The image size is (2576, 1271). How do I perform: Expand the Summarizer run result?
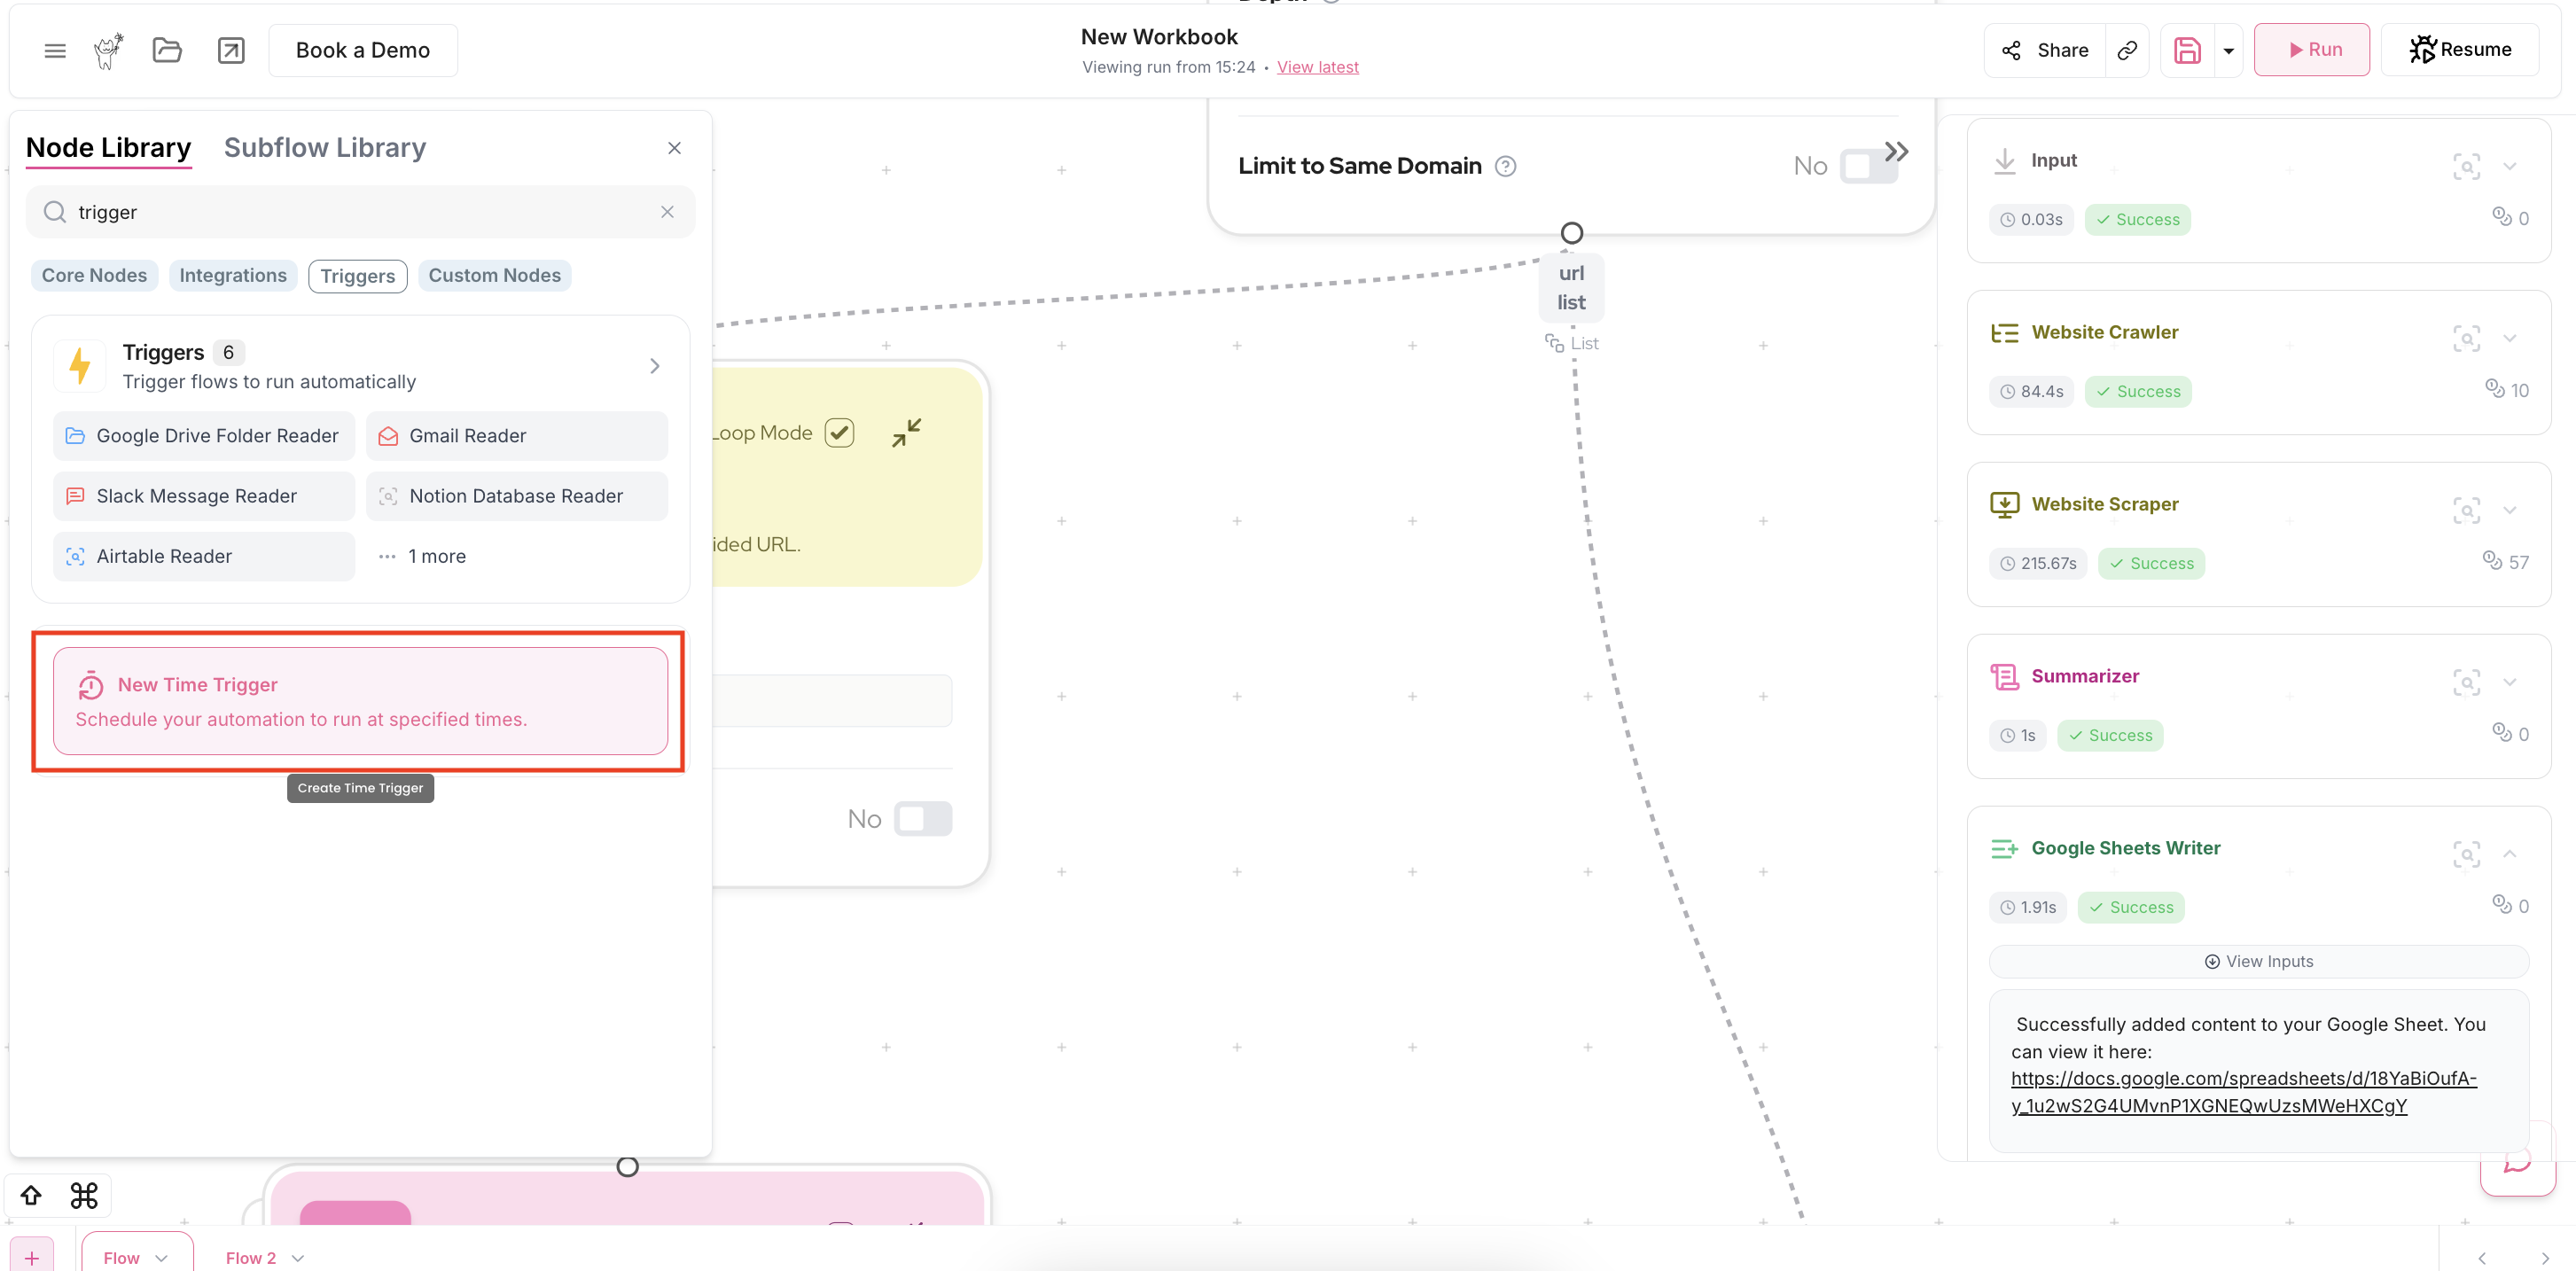click(2509, 682)
